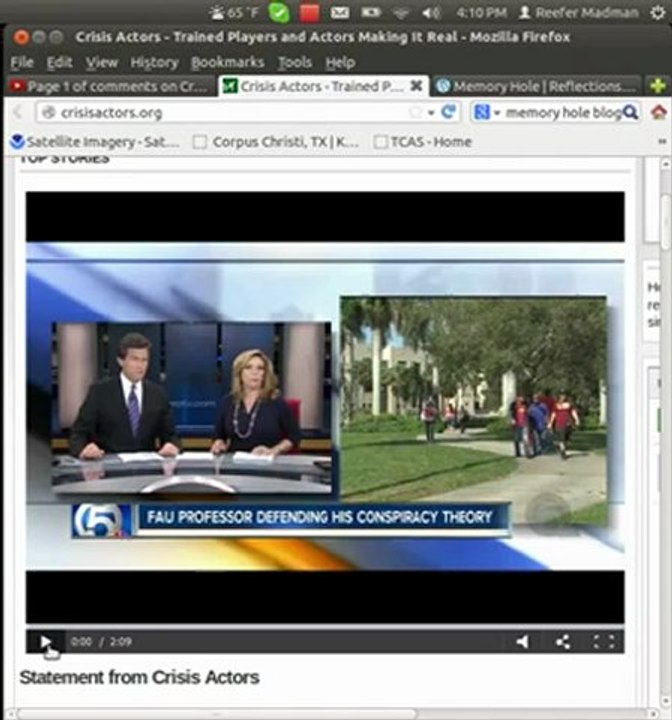
Task: Open the Tools menu
Action: click(295, 62)
